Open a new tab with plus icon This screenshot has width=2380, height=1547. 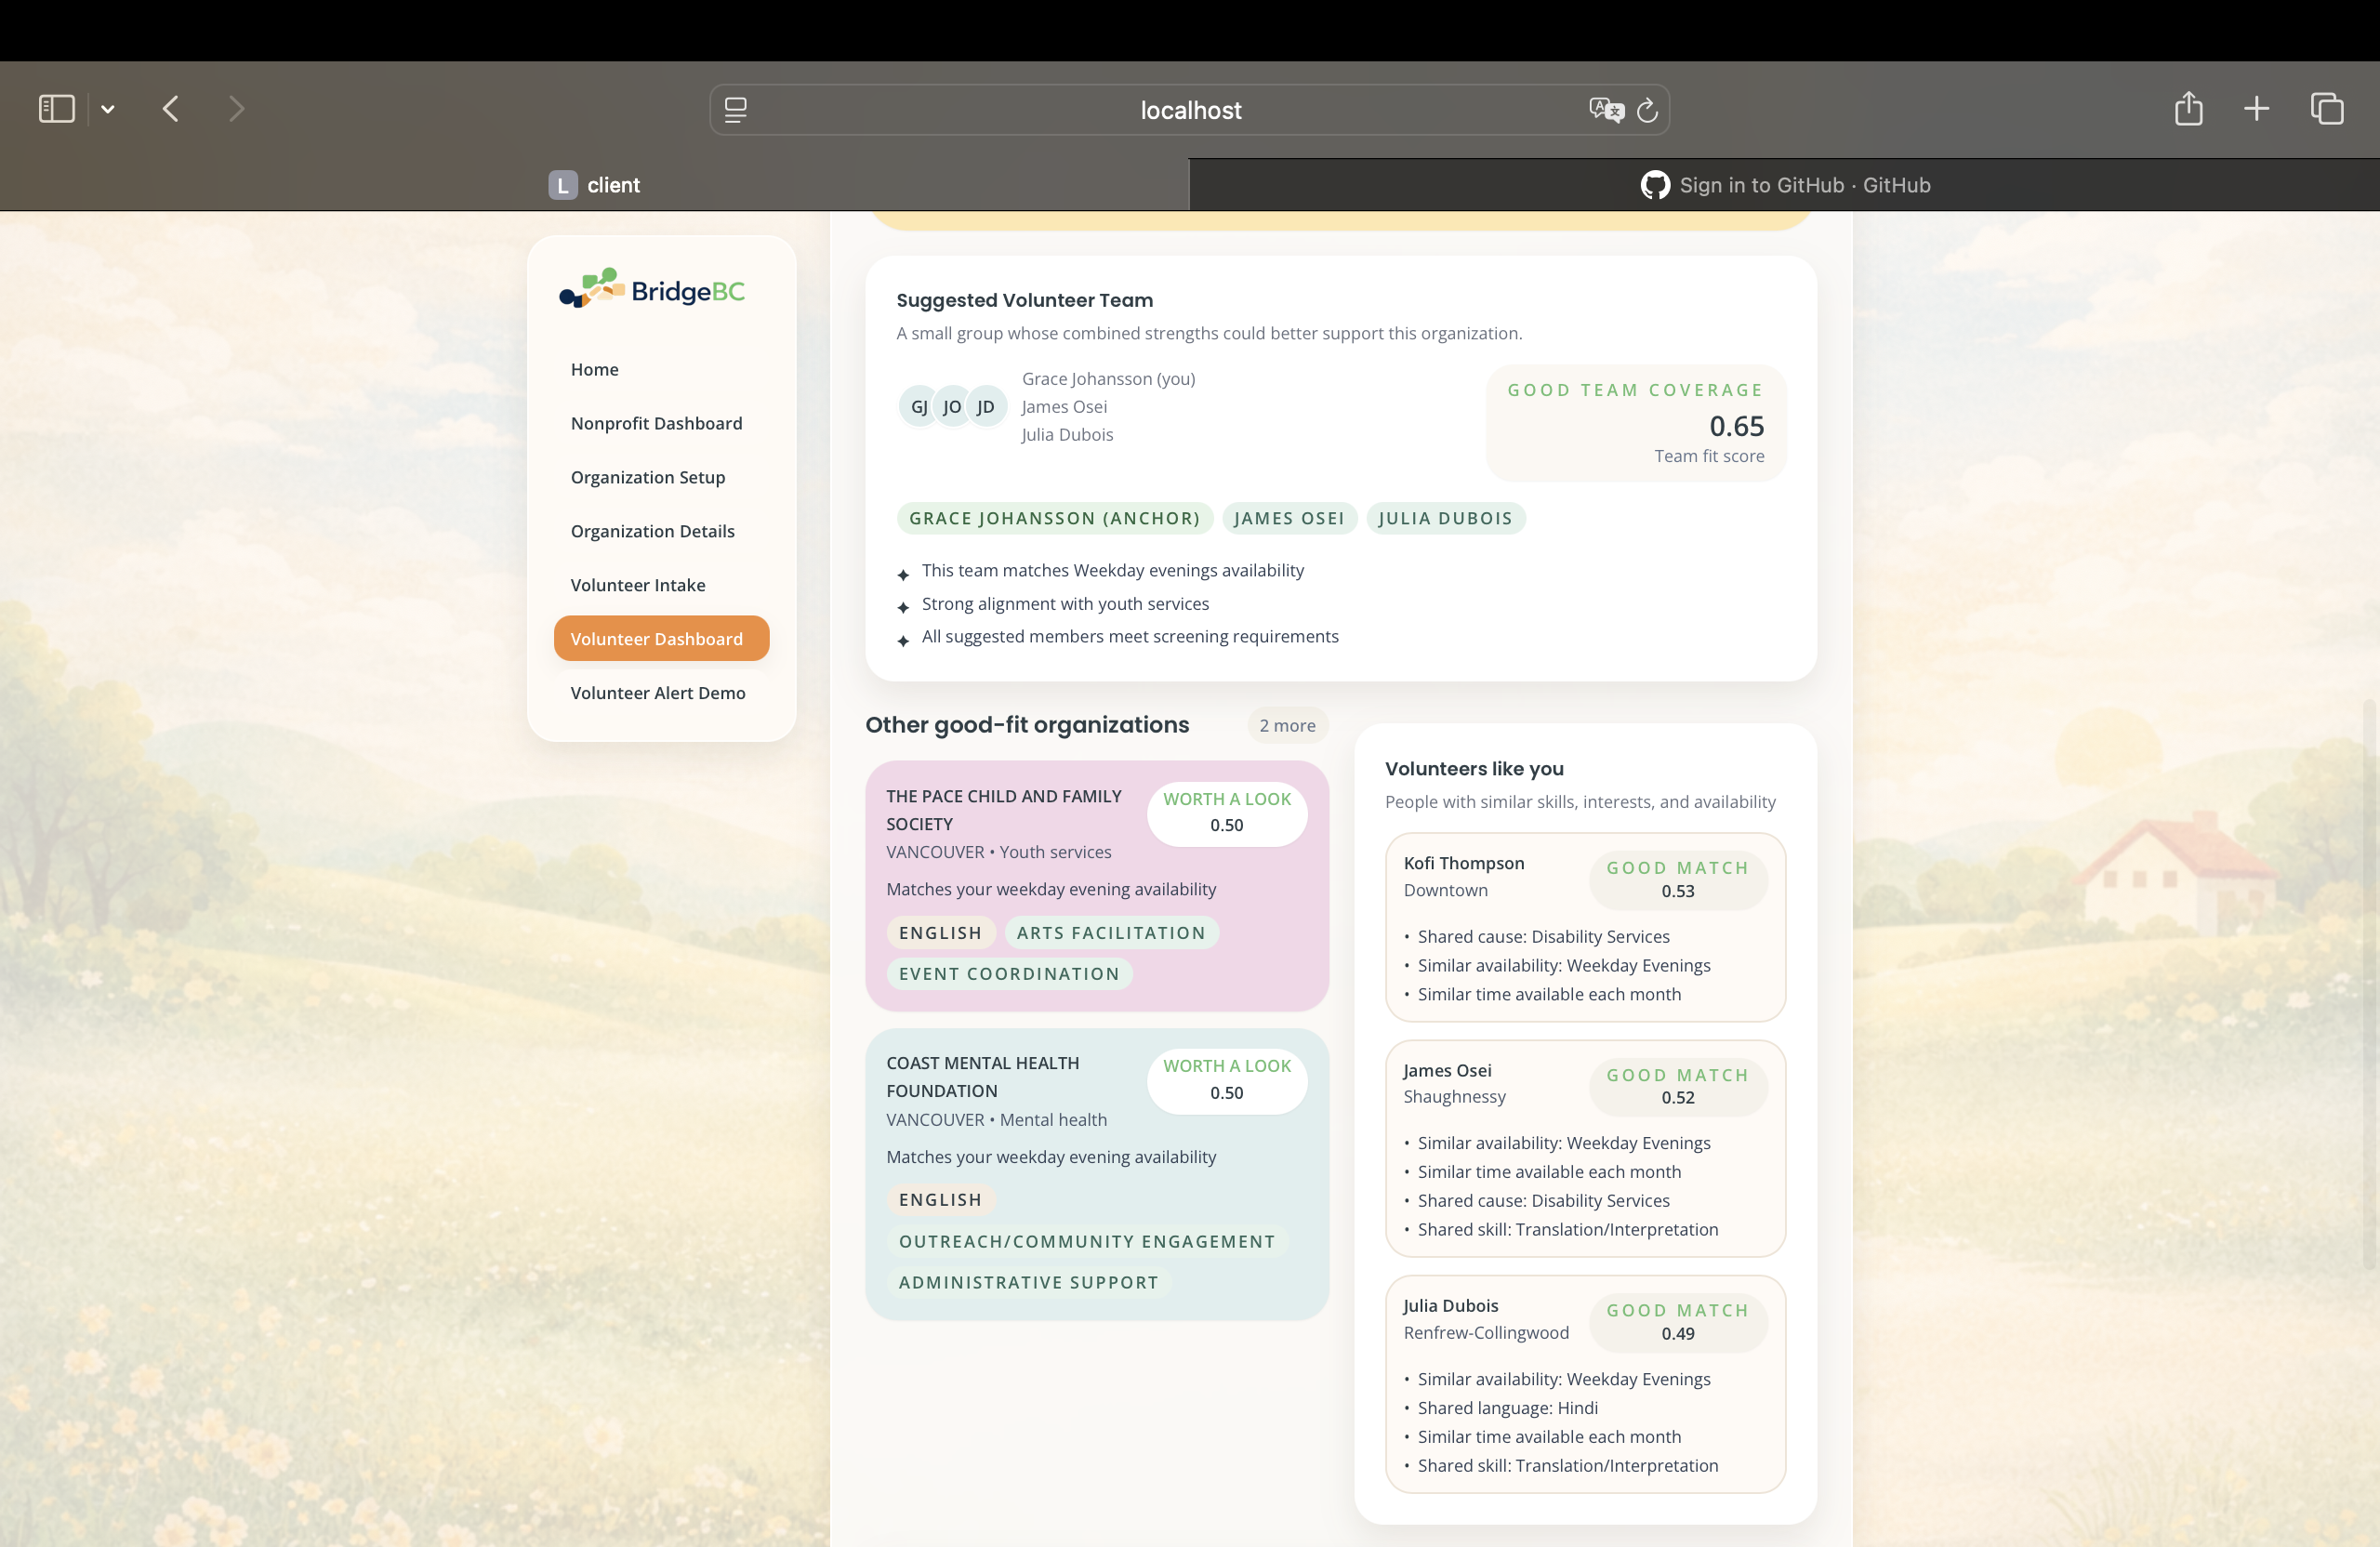coord(2256,109)
